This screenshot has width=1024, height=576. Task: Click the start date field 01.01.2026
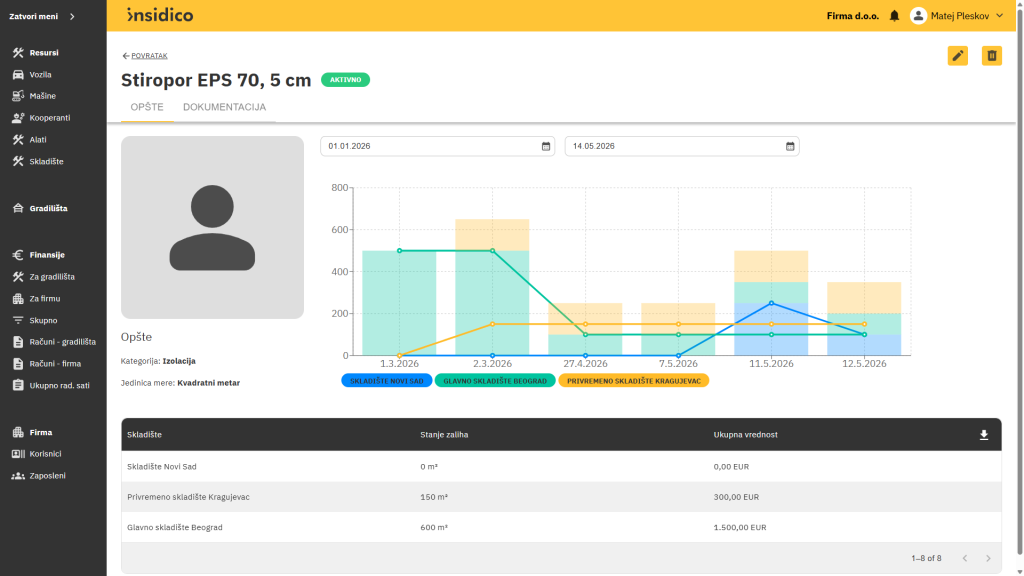pyautogui.click(x=437, y=146)
